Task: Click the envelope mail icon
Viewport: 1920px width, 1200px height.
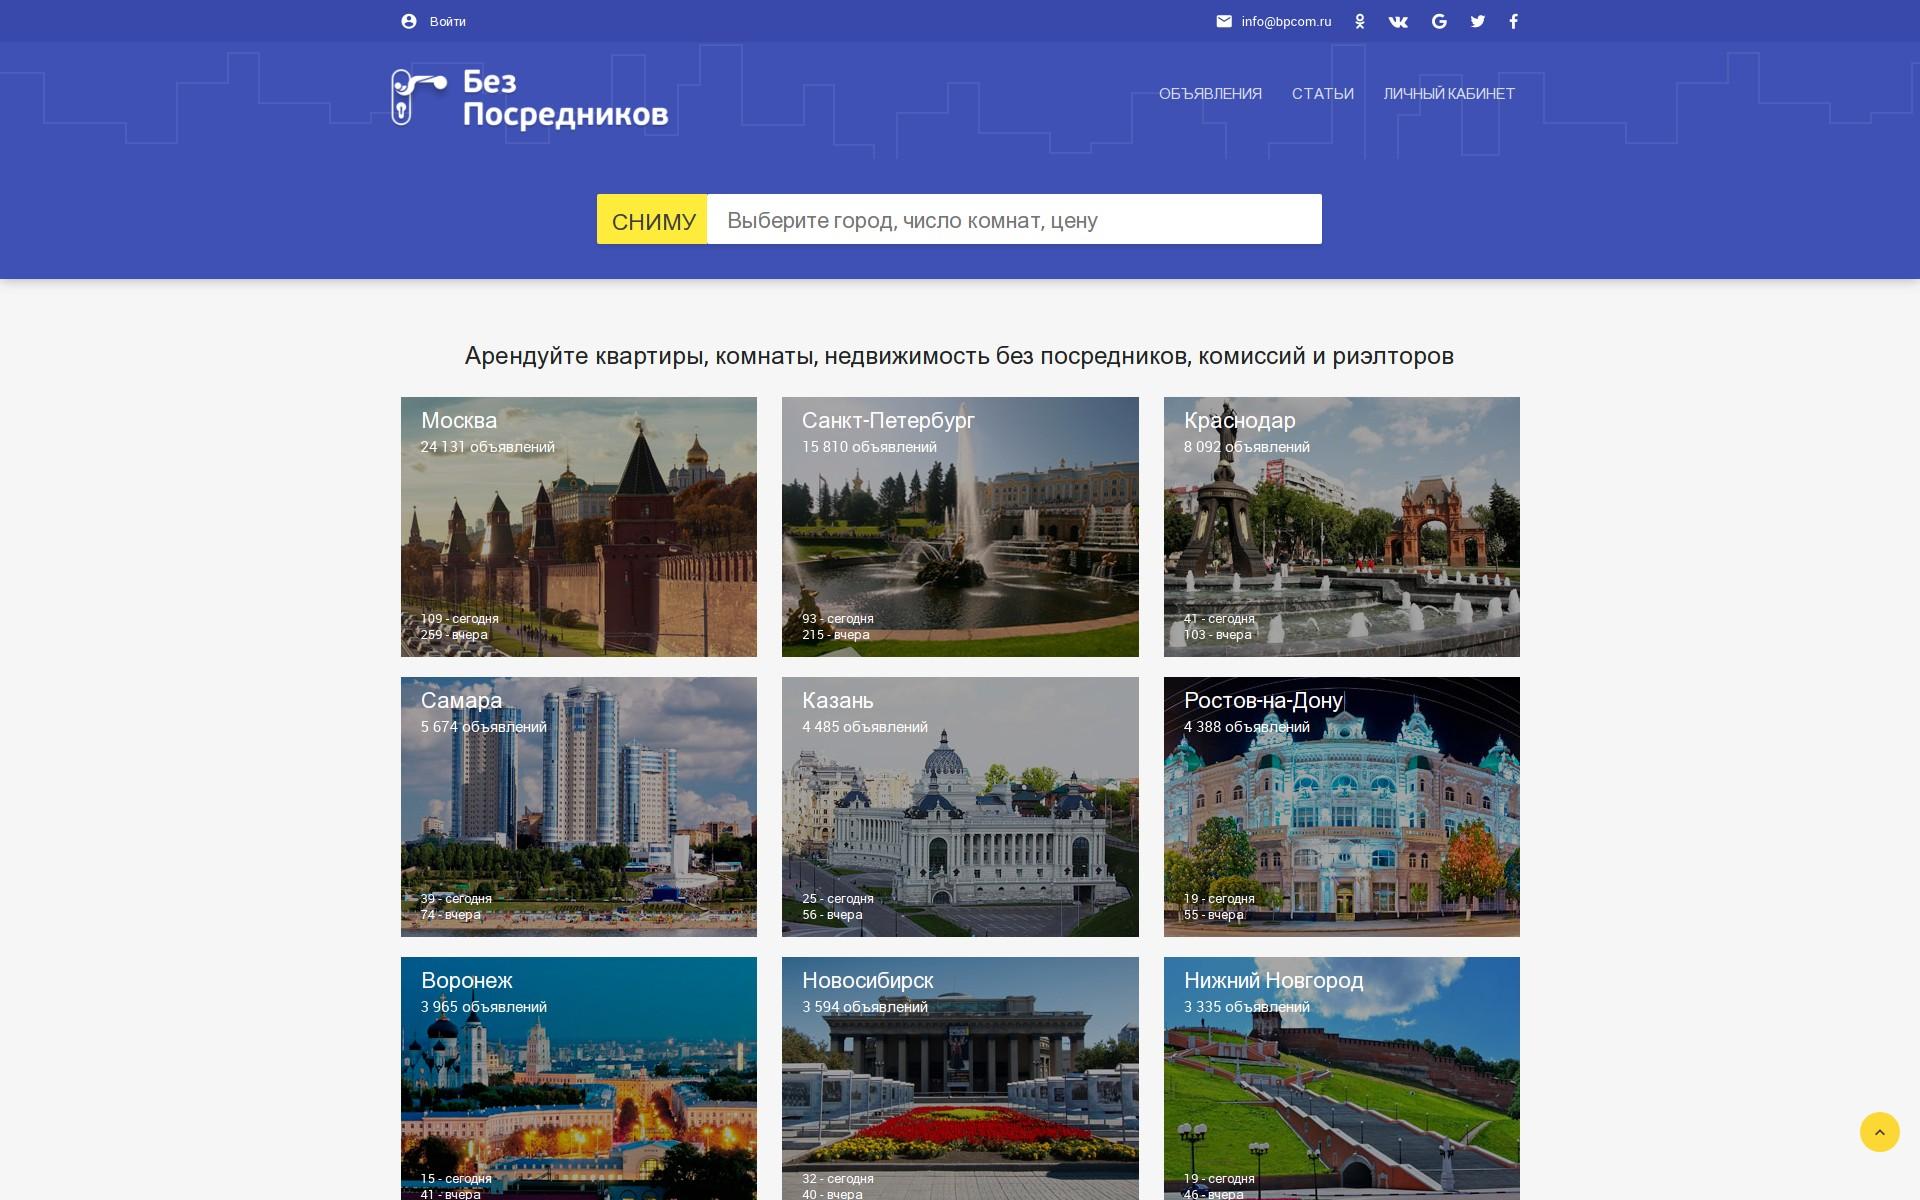Action: tap(1223, 21)
